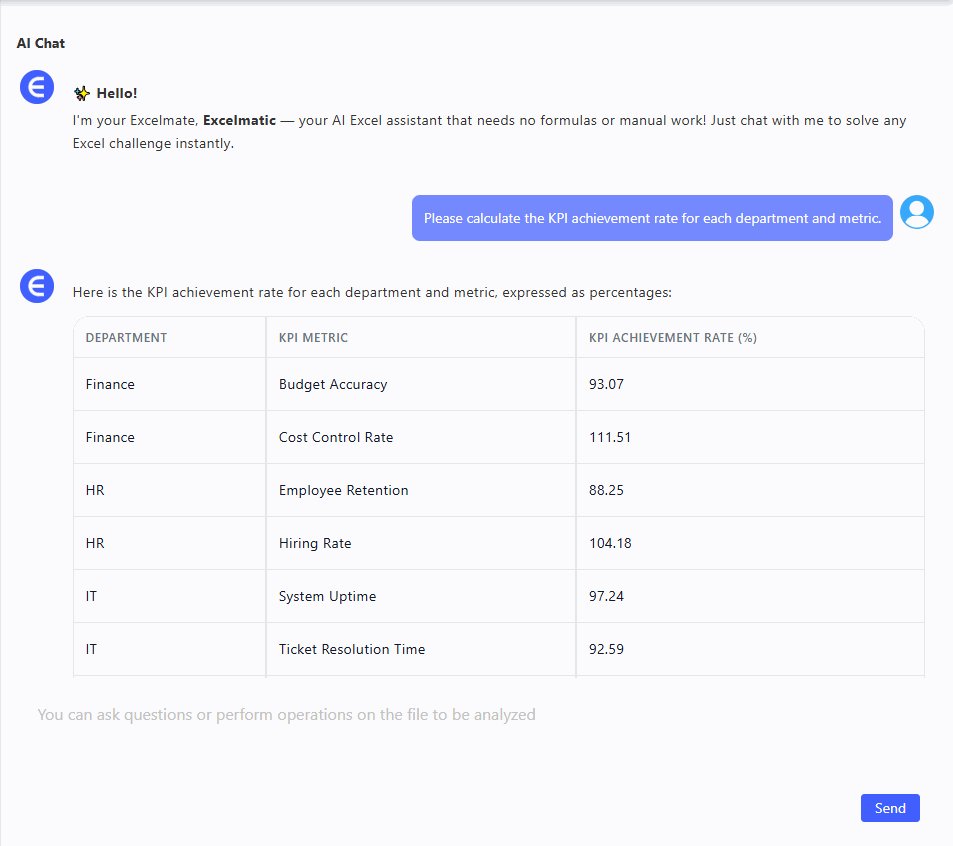Click the KPI METRIC column header

coord(313,338)
